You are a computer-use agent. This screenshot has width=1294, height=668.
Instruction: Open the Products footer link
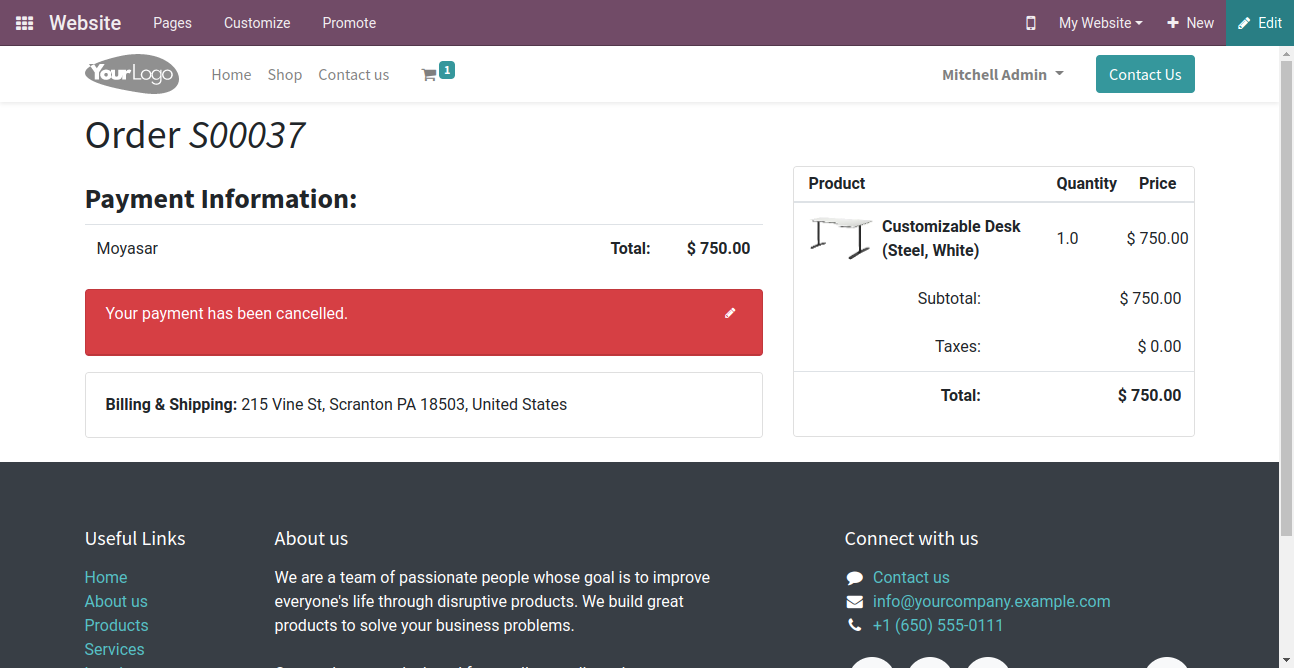tap(116, 625)
